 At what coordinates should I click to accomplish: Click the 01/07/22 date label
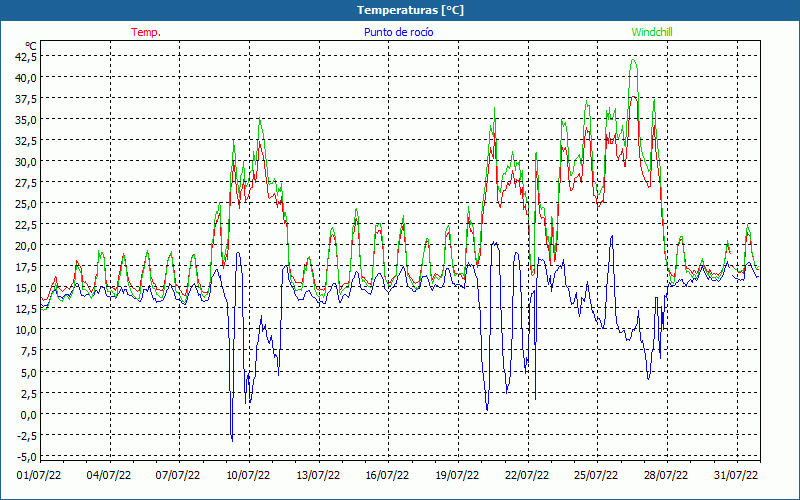coord(39,475)
